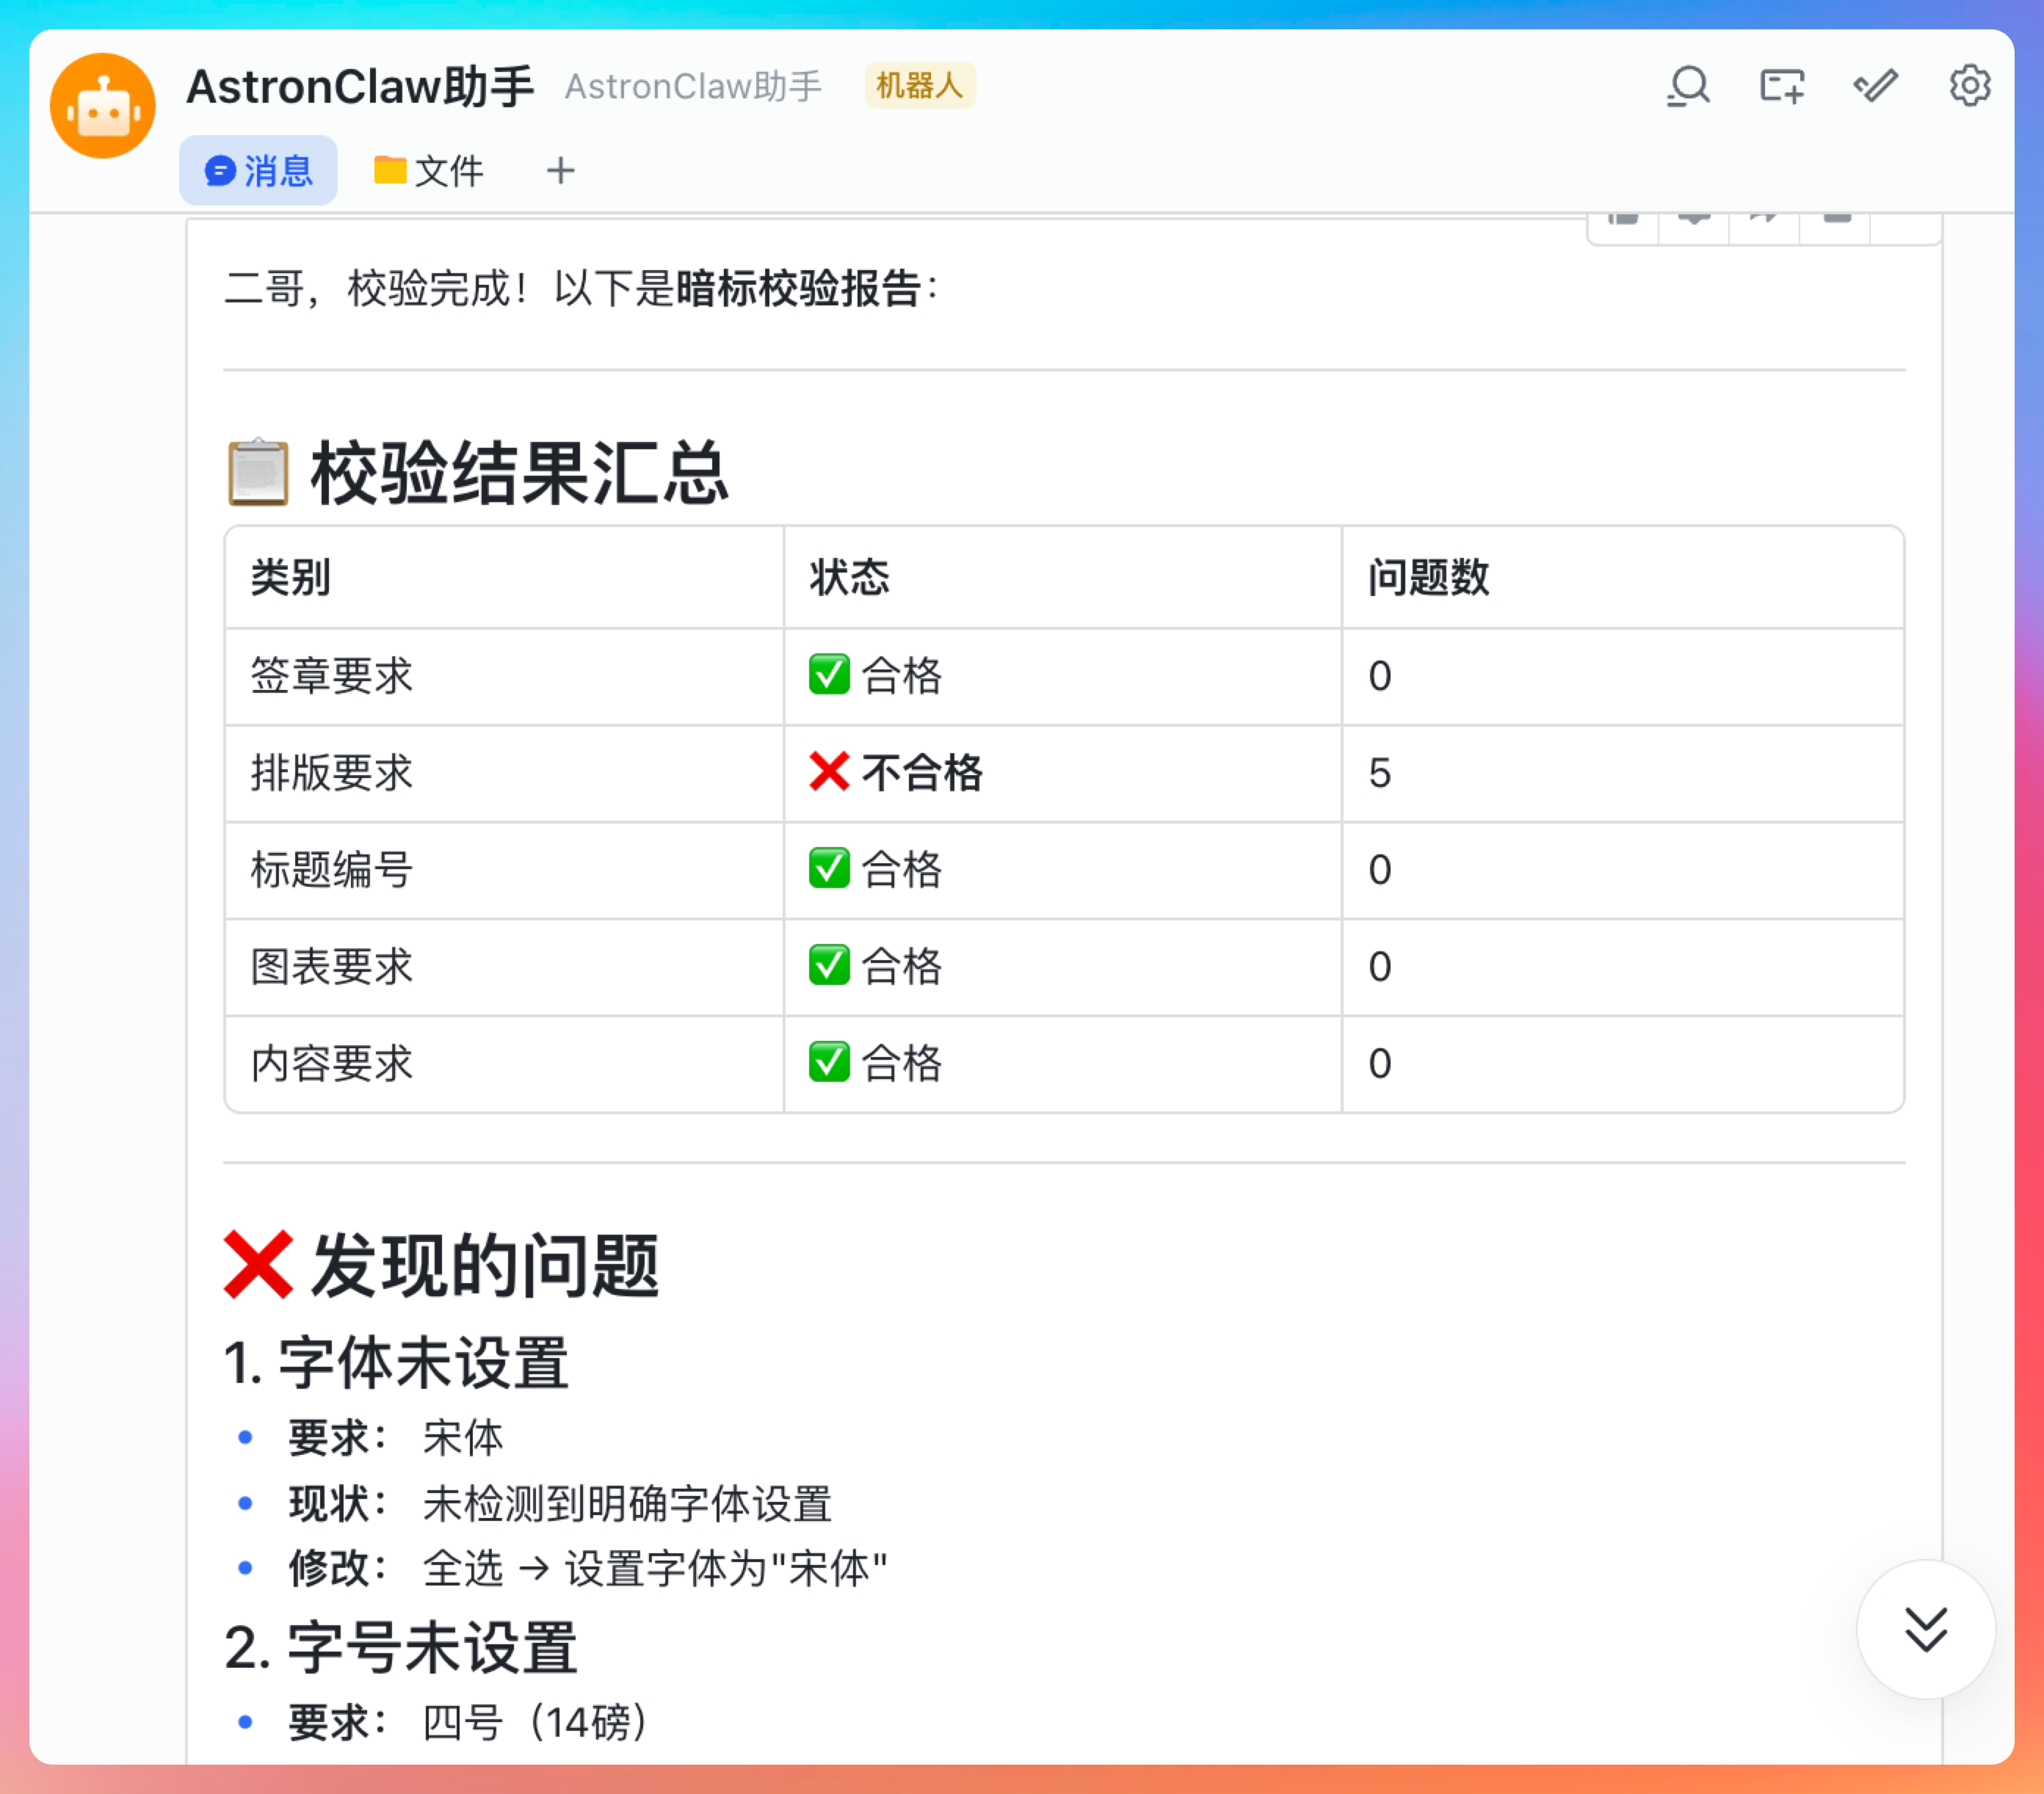Open chat settings gear icon

[x=1969, y=86]
